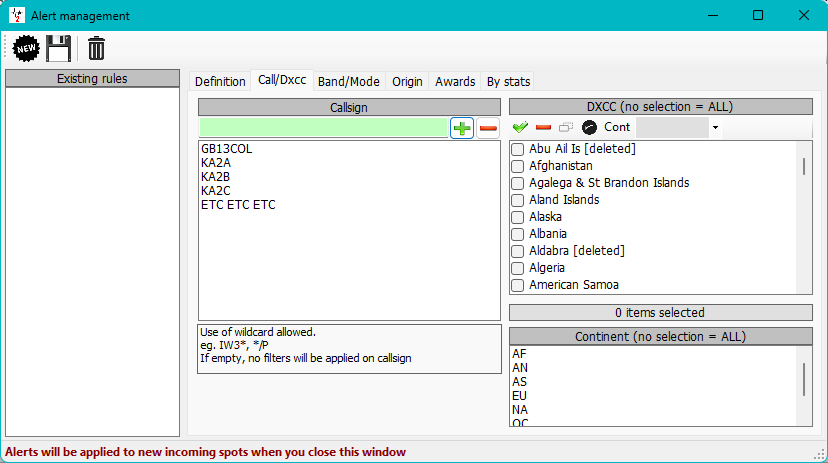The height and width of the screenshot is (463, 828).
Task: Click DXCC (no selection = ALL) header
Action: (x=661, y=107)
